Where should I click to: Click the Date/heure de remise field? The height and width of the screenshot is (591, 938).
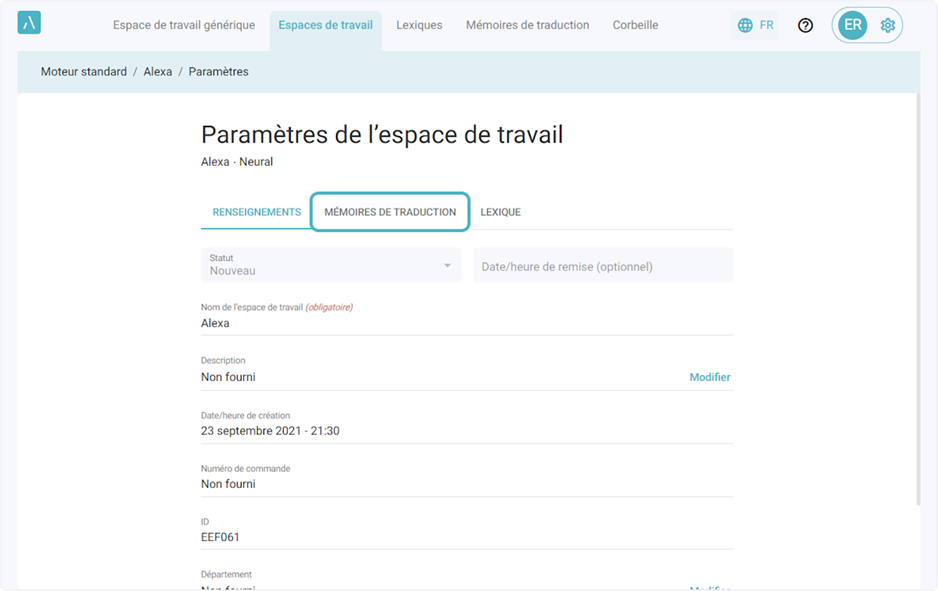(602, 266)
